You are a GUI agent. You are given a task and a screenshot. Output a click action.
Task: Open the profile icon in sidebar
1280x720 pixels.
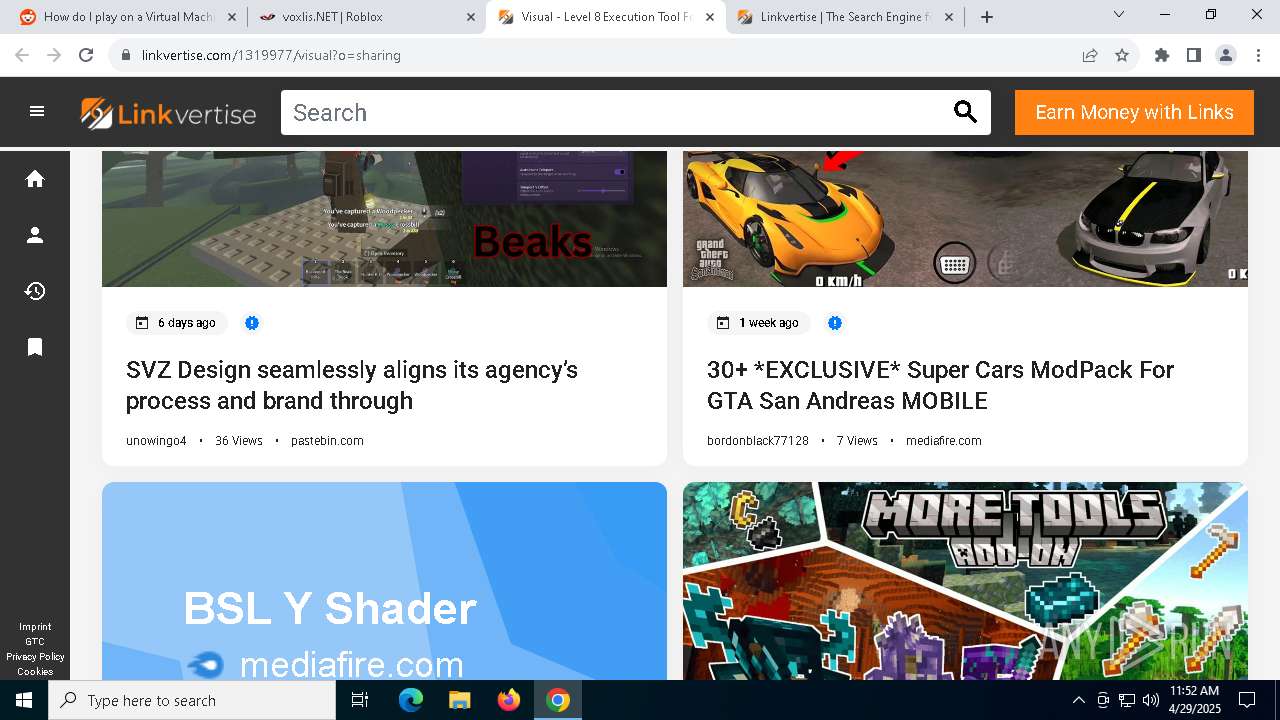pyautogui.click(x=35, y=235)
